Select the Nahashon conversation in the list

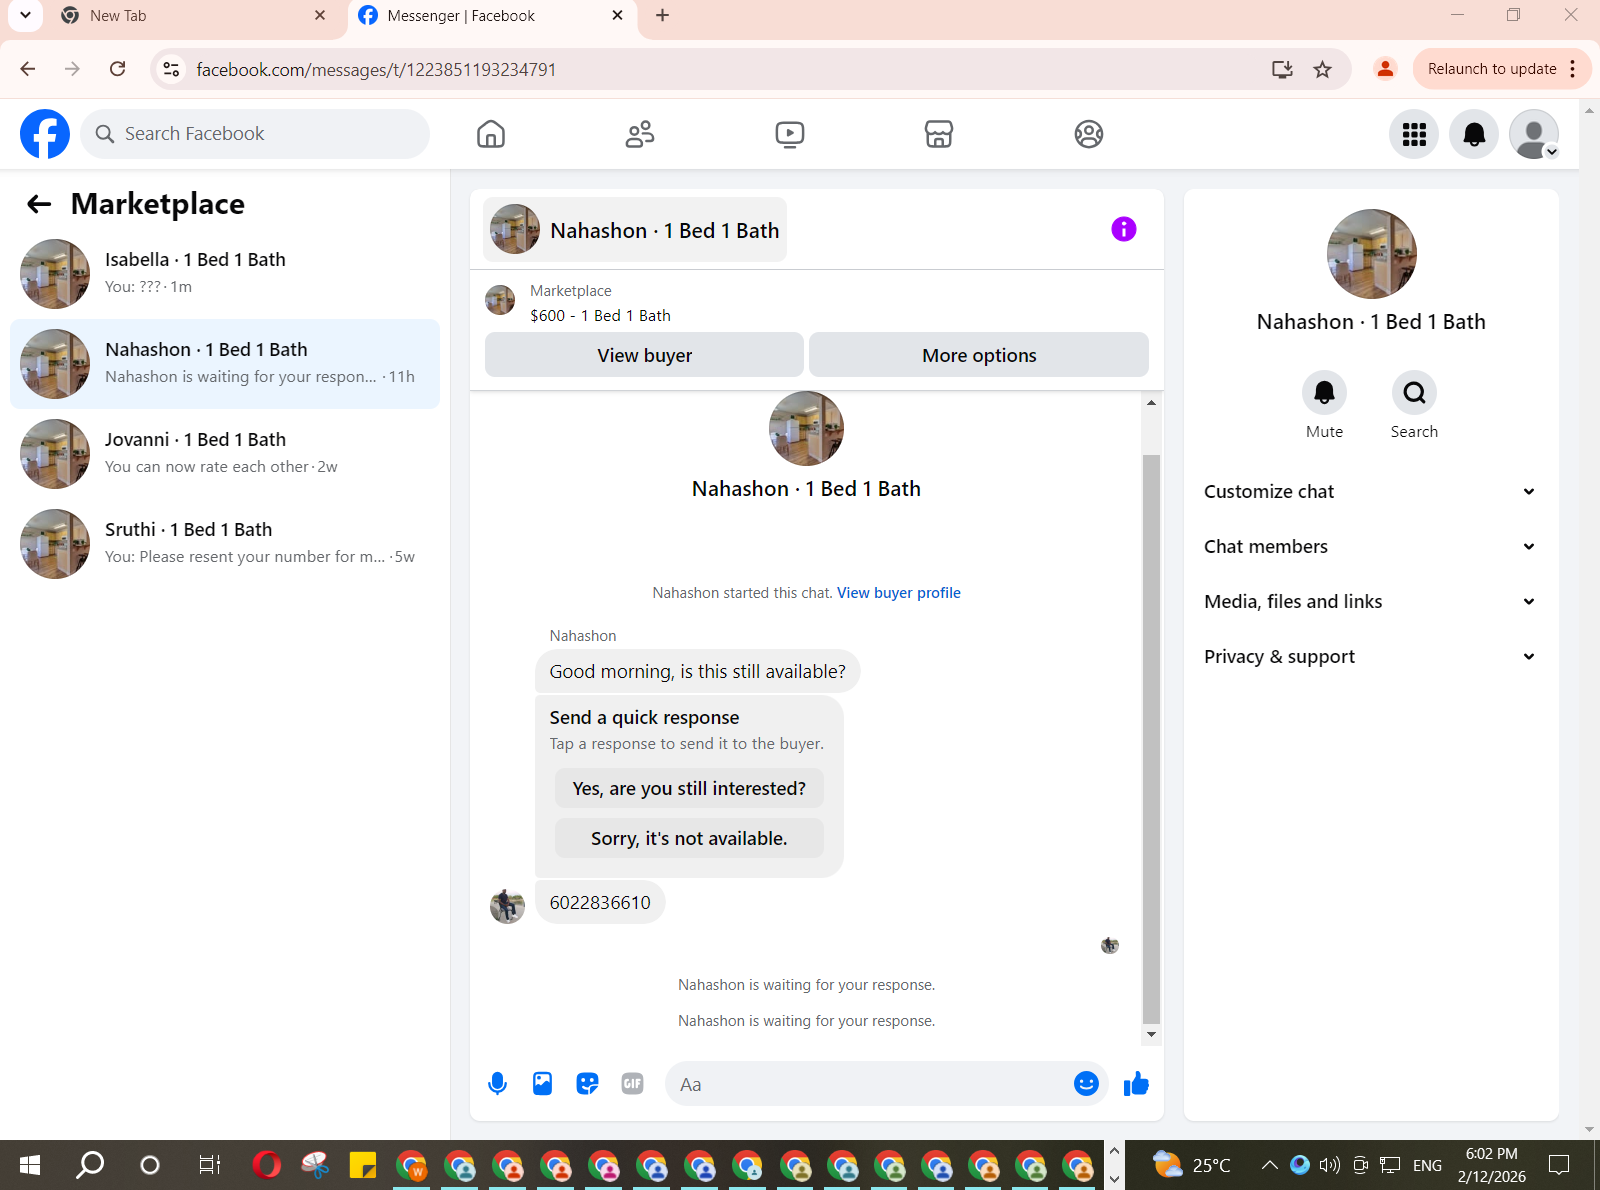pos(225,363)
